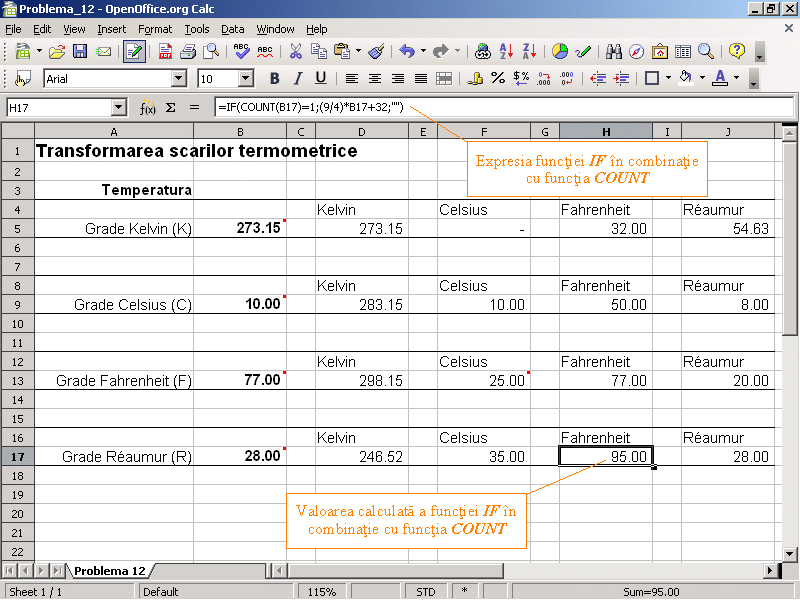Viewport: 800px width, 600px height.
Task: Toggle Underline formatting
Action: (320, 79)
